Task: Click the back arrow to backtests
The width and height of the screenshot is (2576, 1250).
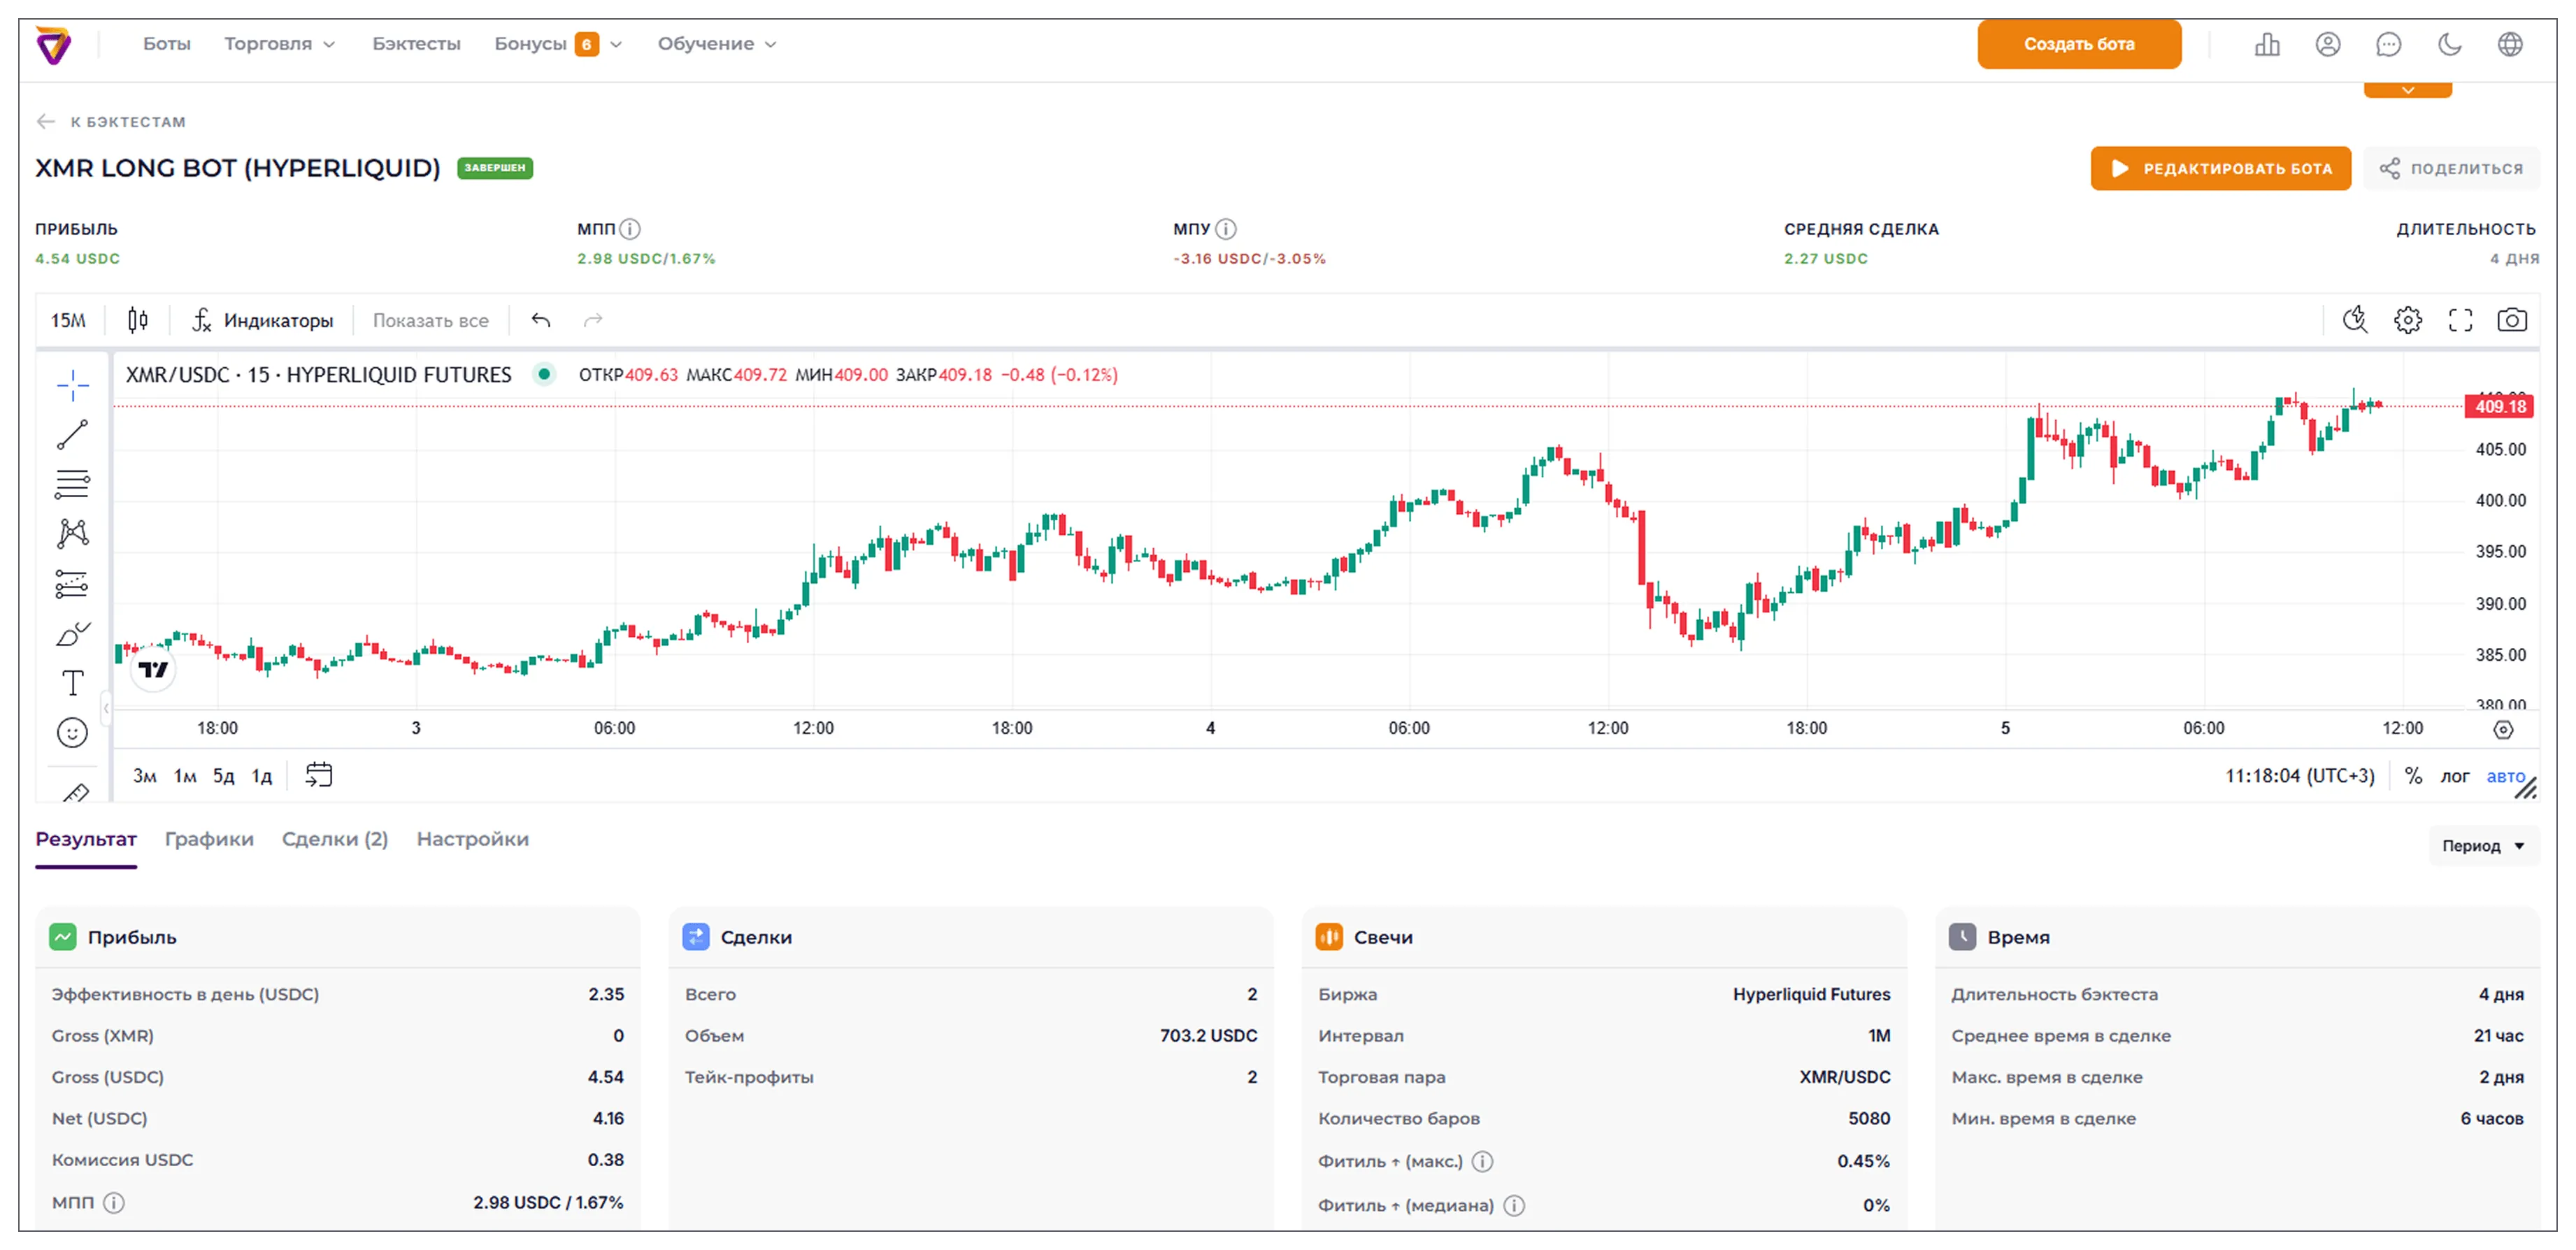Action: 46,122
